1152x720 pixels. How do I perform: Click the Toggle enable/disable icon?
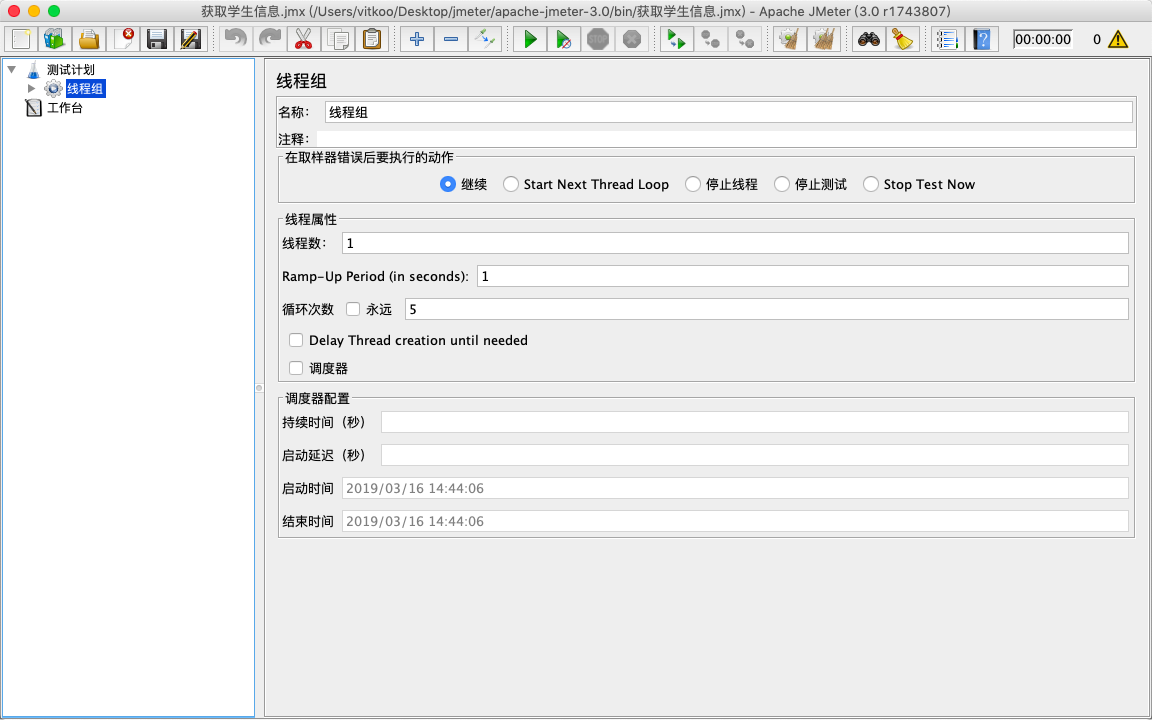click(x=485, y=39)
